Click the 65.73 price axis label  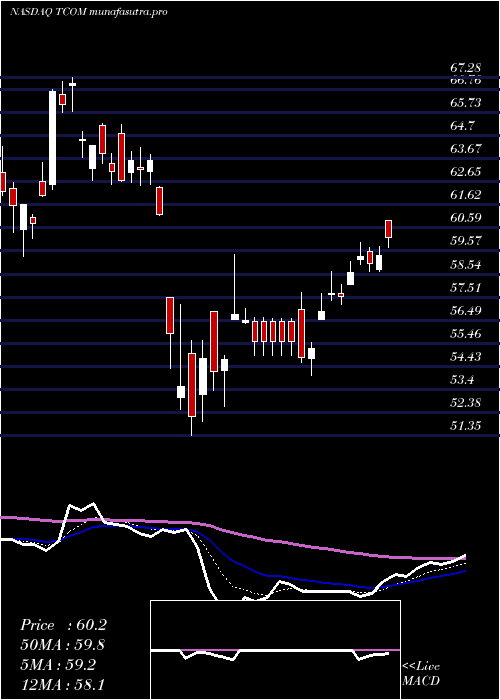465,103
